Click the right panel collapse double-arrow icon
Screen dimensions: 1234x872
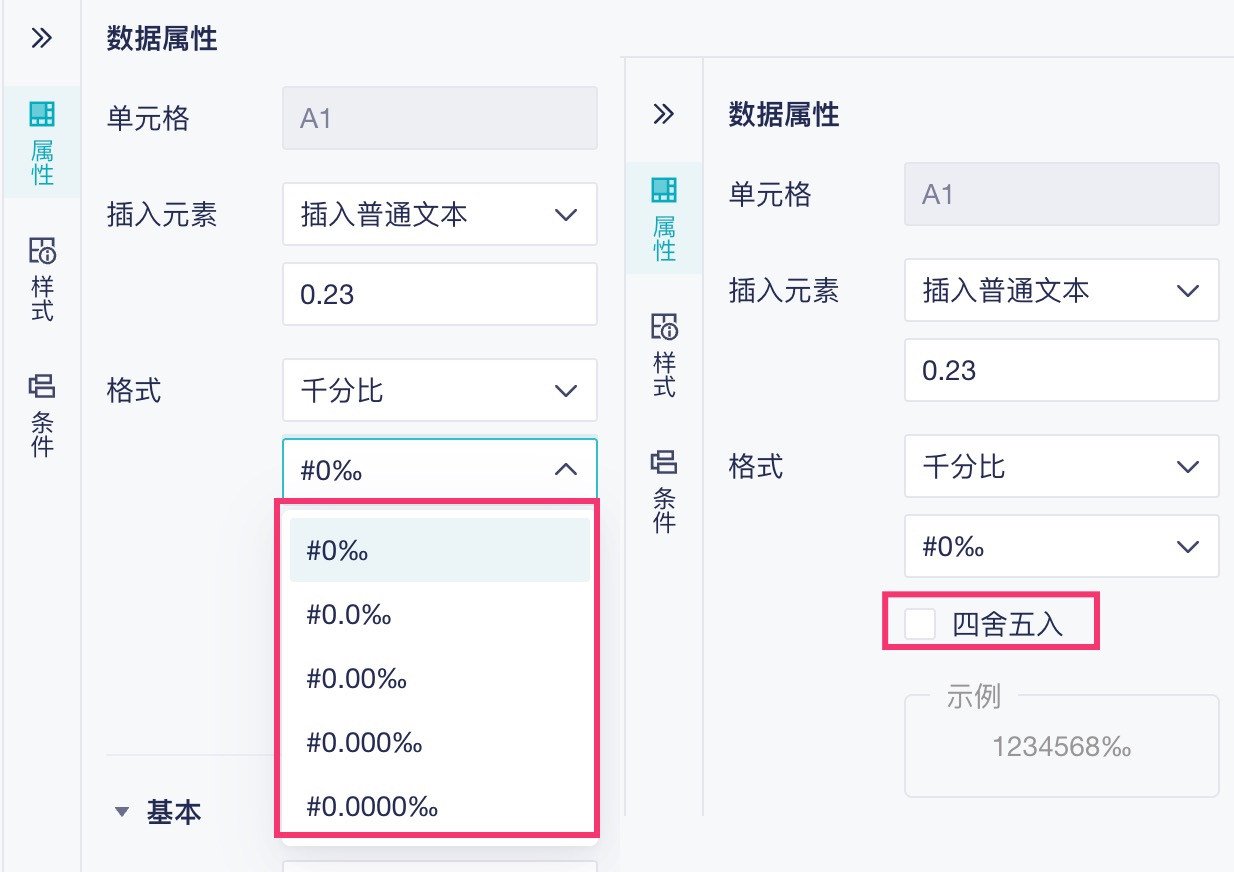coord(663,114)
